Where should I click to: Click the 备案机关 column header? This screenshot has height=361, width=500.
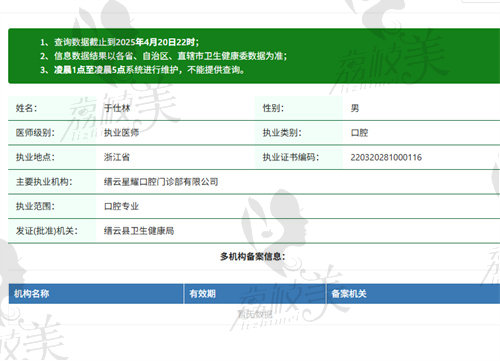tap(349, 294)
